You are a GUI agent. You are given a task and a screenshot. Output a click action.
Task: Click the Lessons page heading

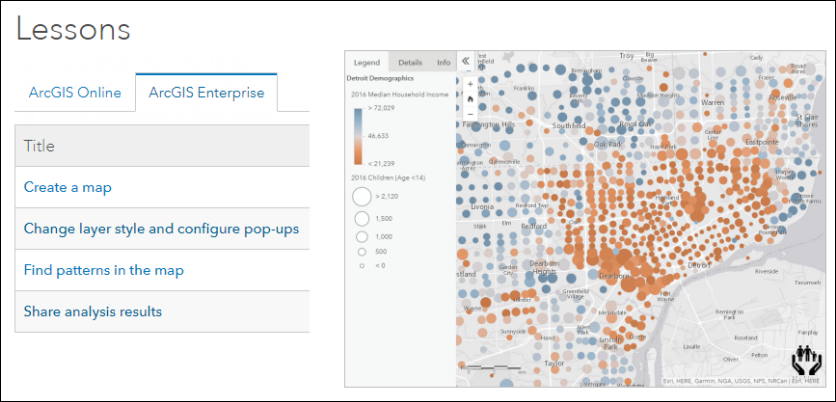tap(73, 29)
